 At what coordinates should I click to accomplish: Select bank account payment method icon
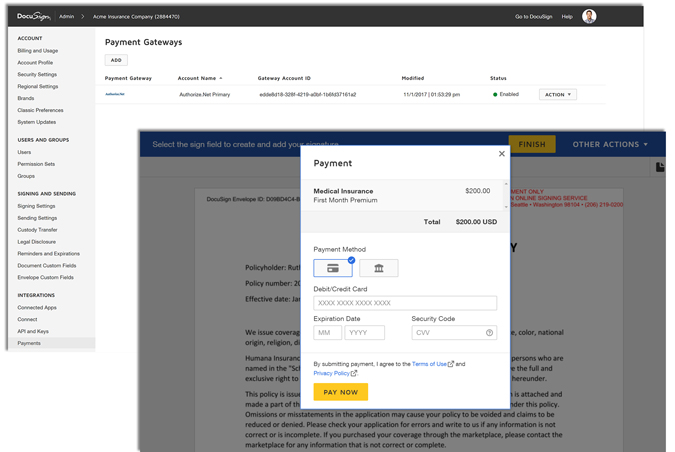(378, 268)
